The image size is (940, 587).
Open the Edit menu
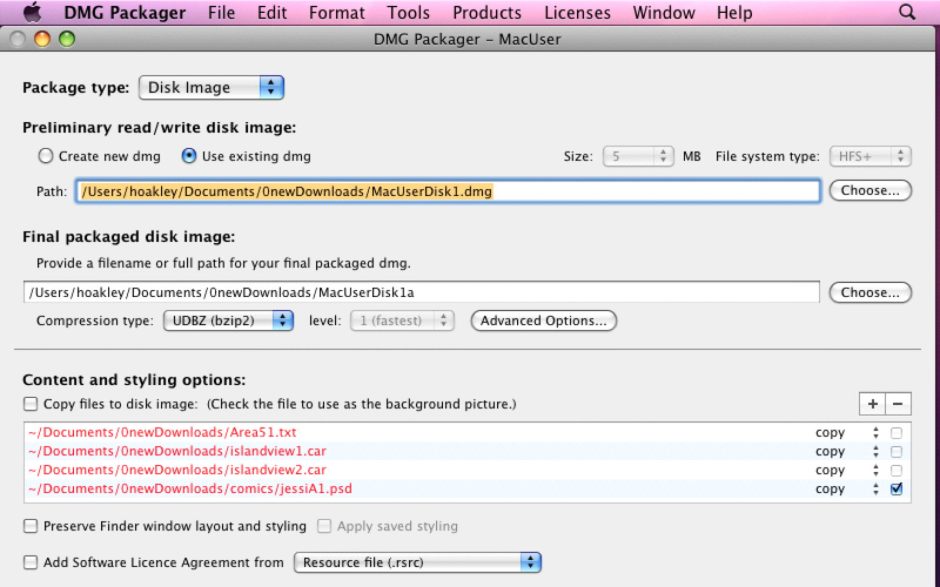(x=272, y=13)
